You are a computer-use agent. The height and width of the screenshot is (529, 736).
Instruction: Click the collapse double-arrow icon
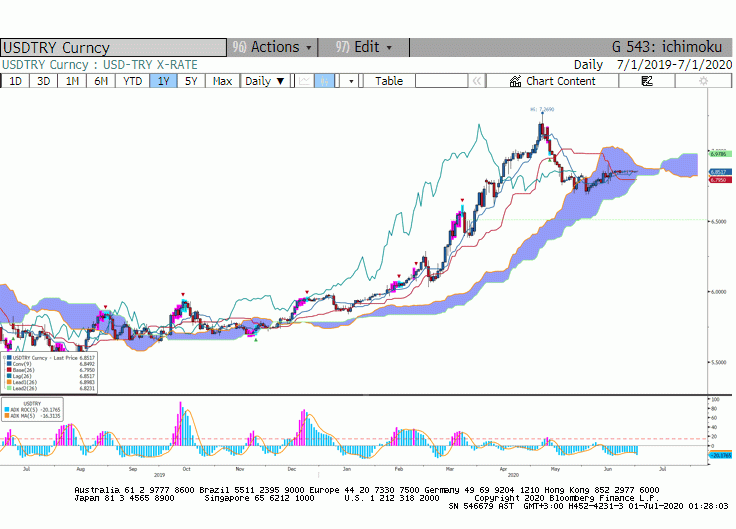point(476,81)
